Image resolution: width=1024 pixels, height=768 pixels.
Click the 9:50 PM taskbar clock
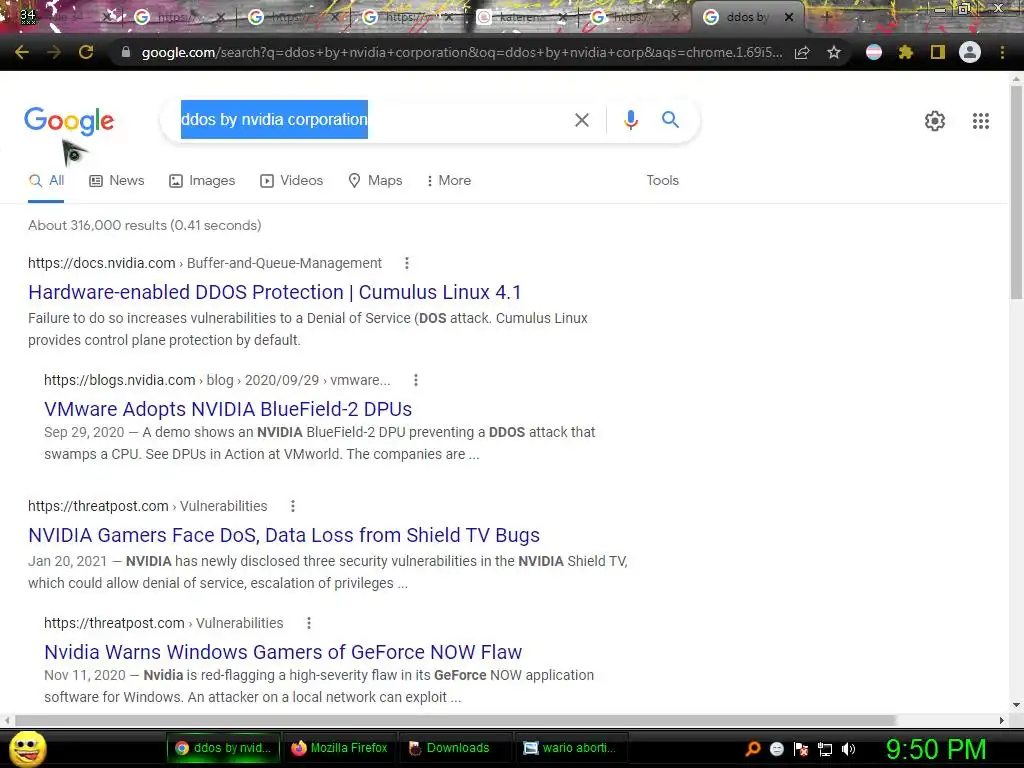pyautogui.click(x=936, y=749)
